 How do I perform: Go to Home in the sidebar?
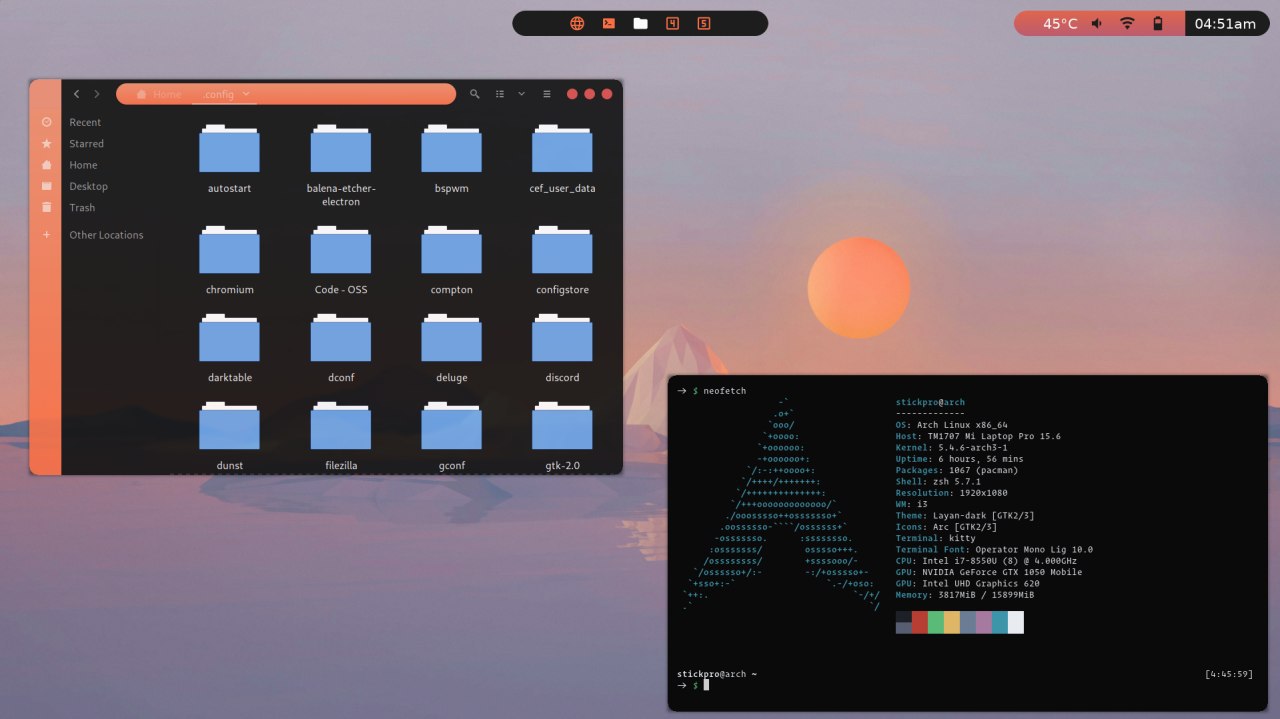83,165
